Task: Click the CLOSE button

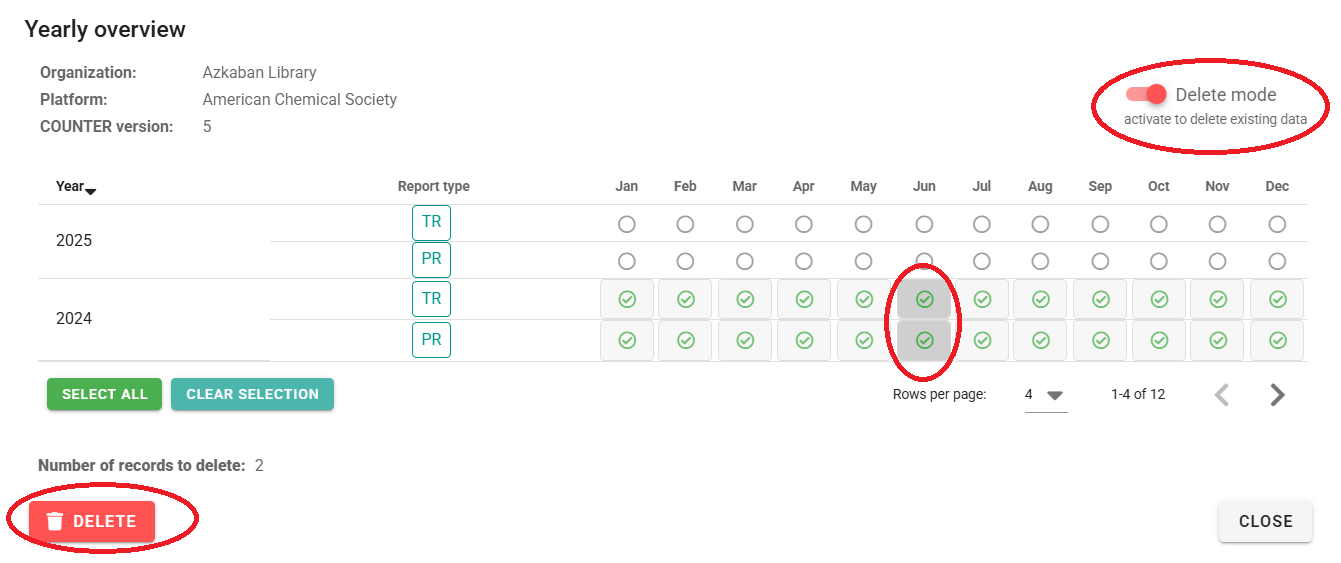Action: pos(1265,521)
